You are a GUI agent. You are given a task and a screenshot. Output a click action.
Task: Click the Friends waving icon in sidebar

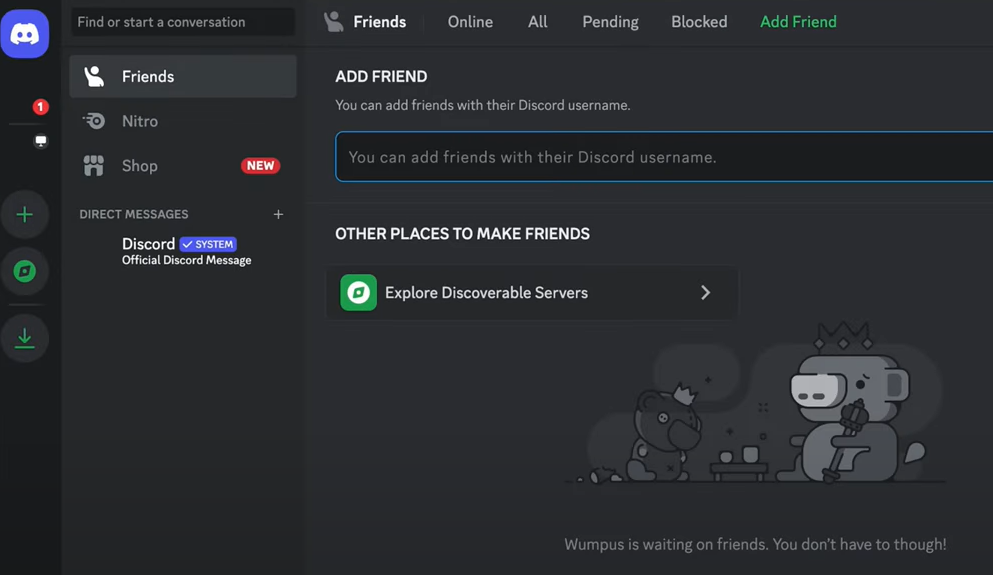pos(94,77)
